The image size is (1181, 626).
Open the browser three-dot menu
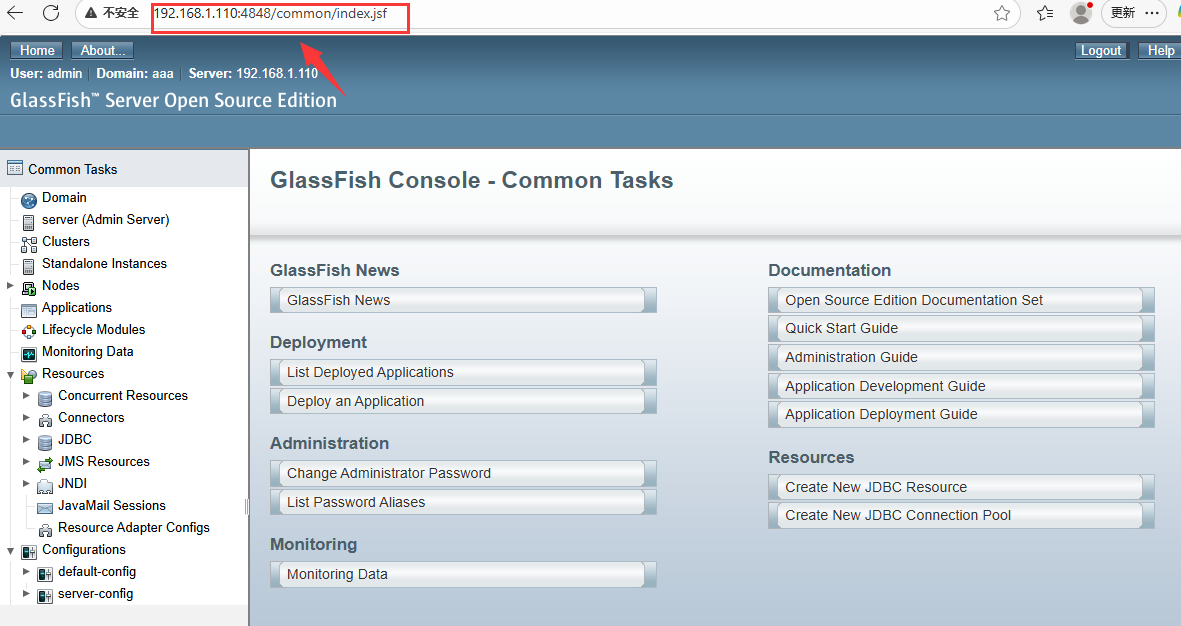(1152, 13)
